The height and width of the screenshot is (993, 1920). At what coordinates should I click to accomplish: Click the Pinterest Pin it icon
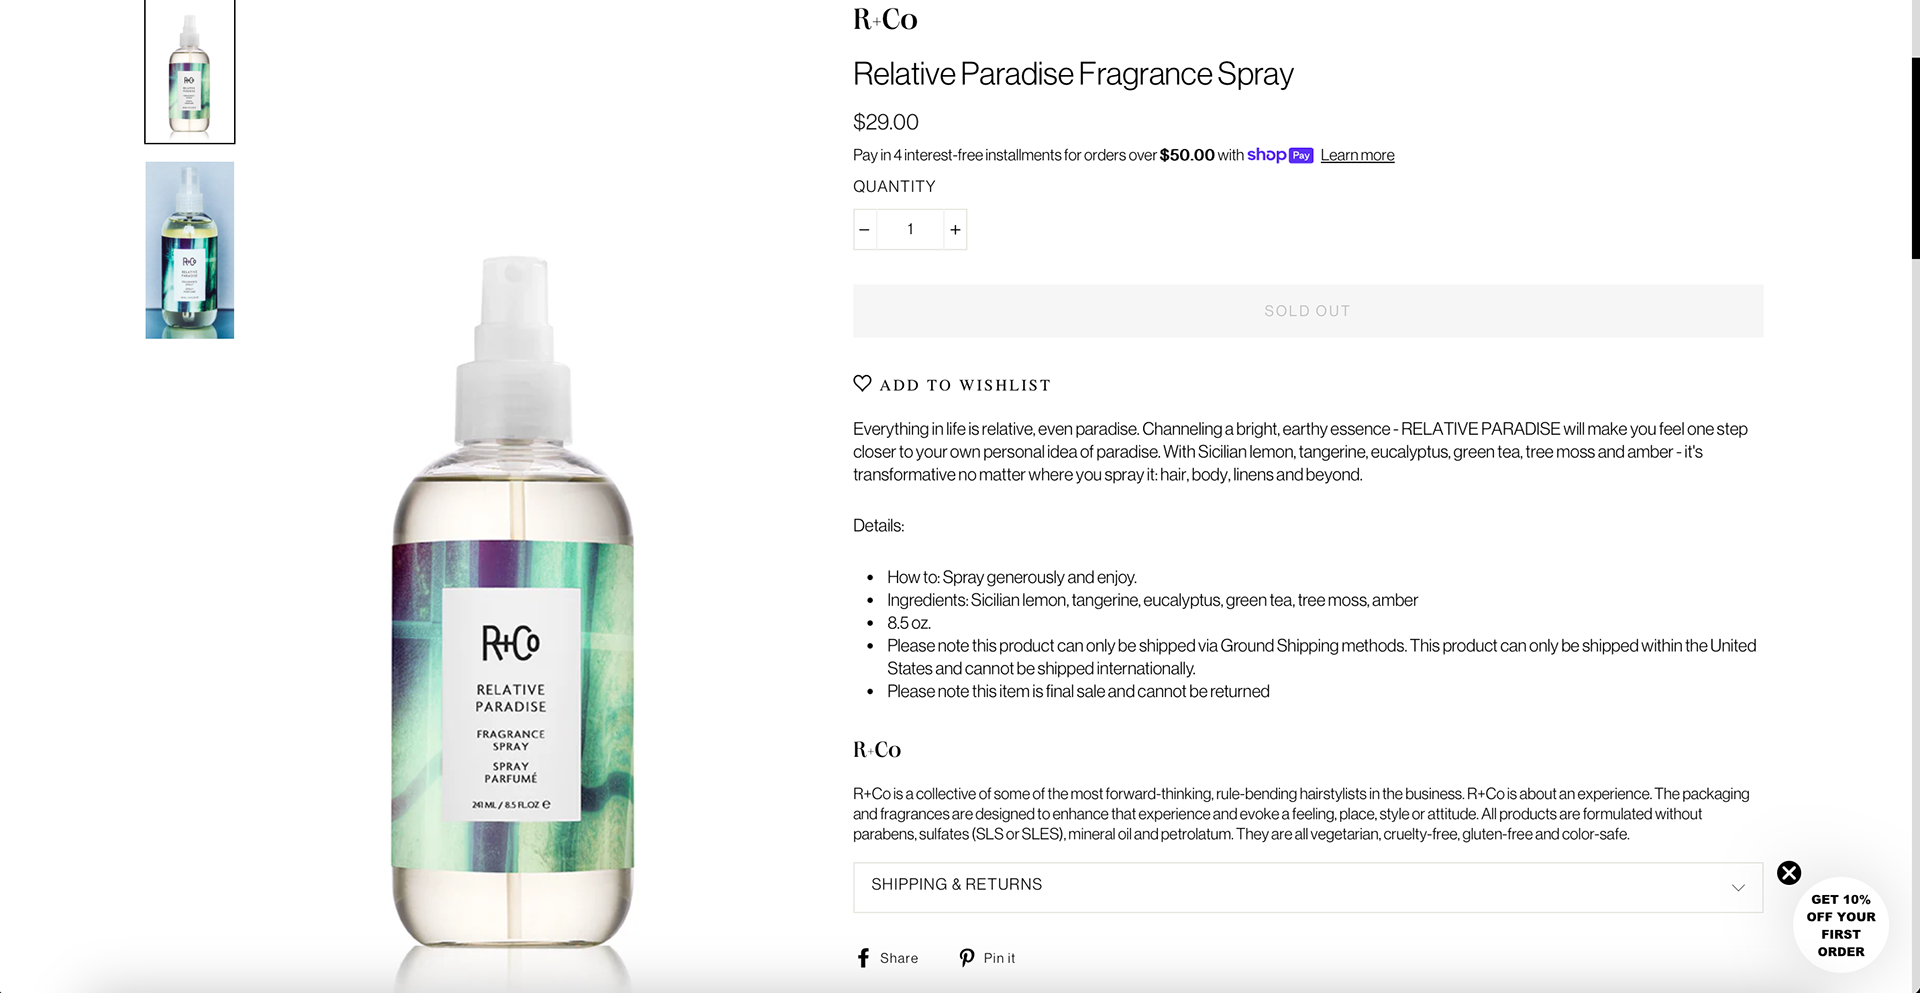(967, 958)
